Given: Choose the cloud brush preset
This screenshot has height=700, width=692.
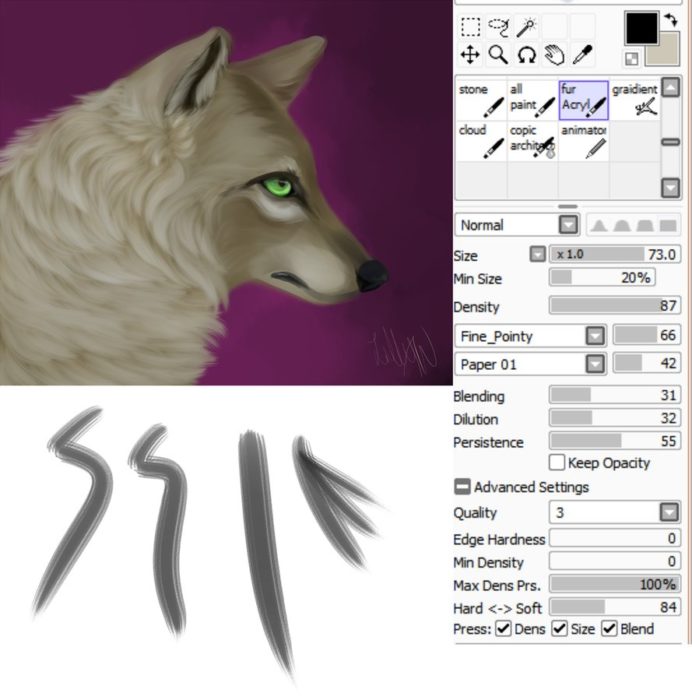Looking at the screenshot, I should click(x=482, y=141).
